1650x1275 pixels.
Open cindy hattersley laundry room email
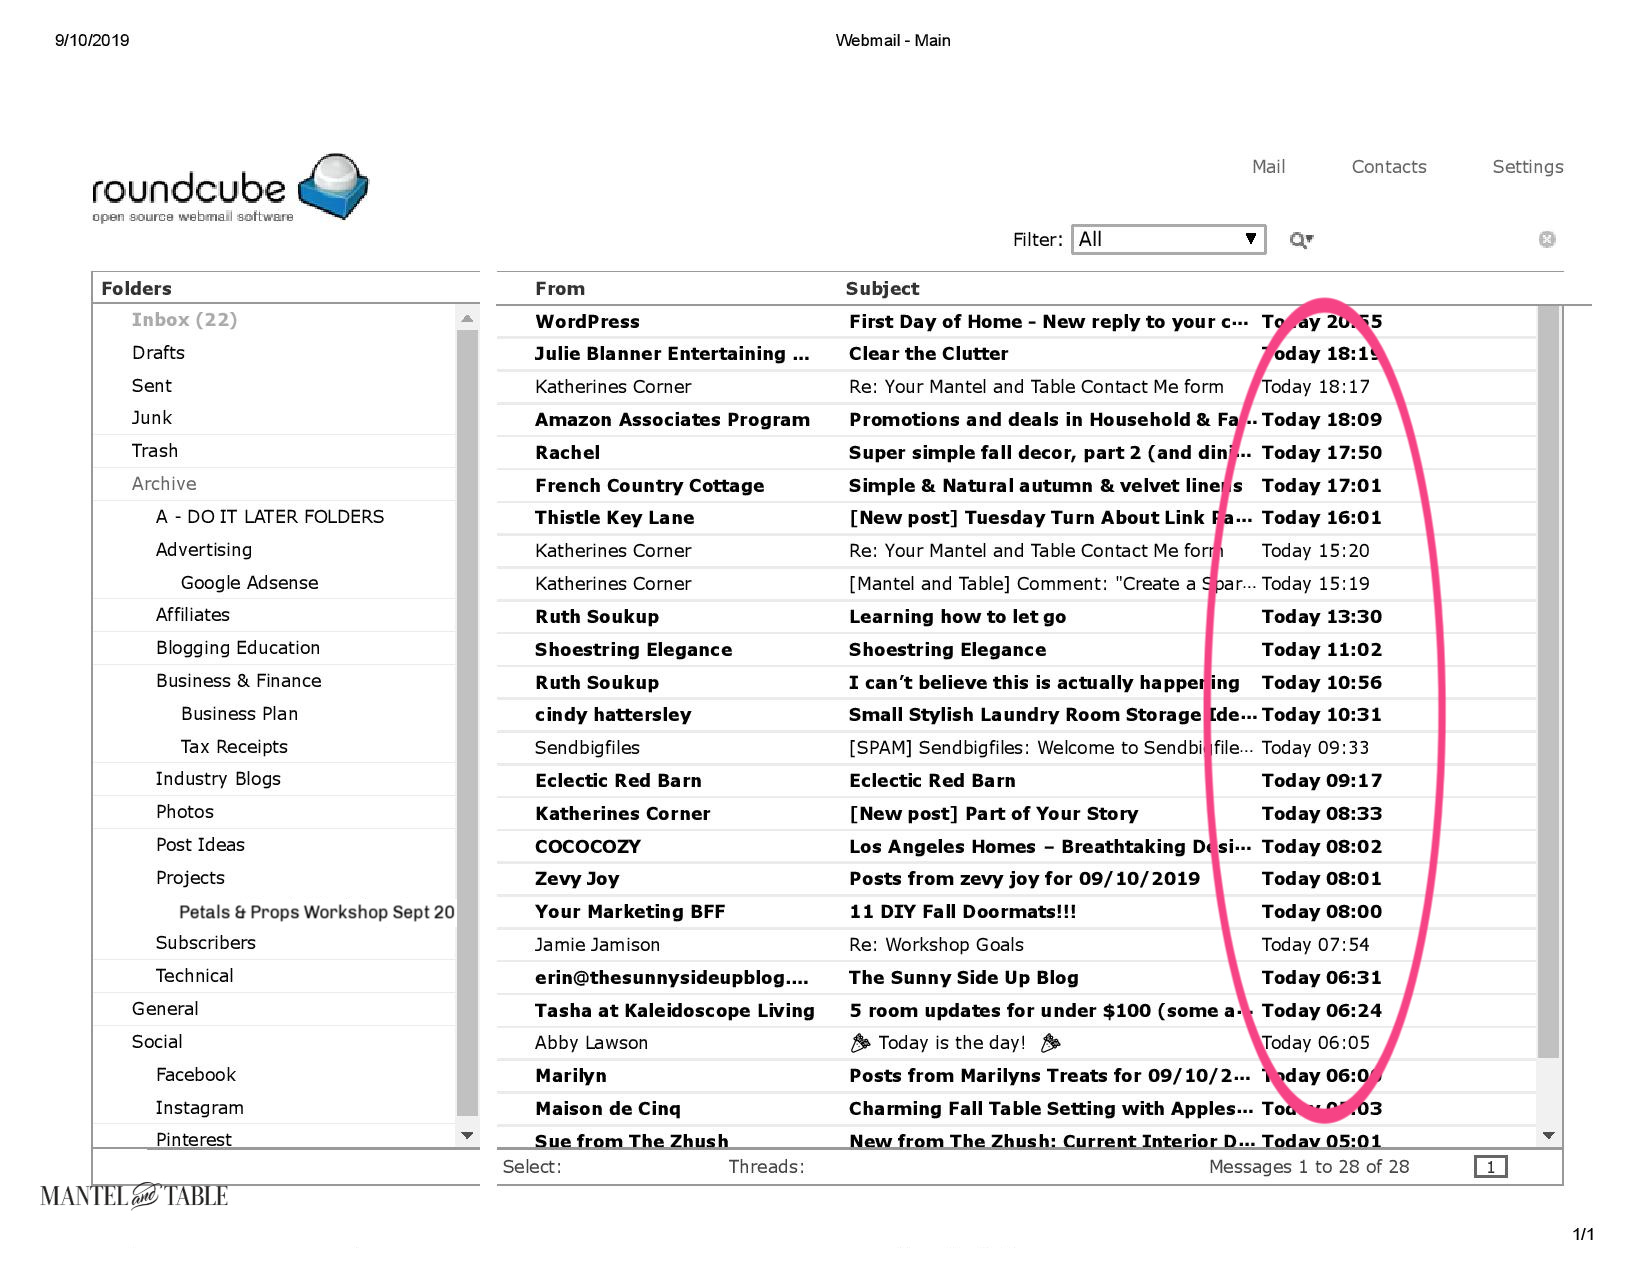pos(1016,715)
